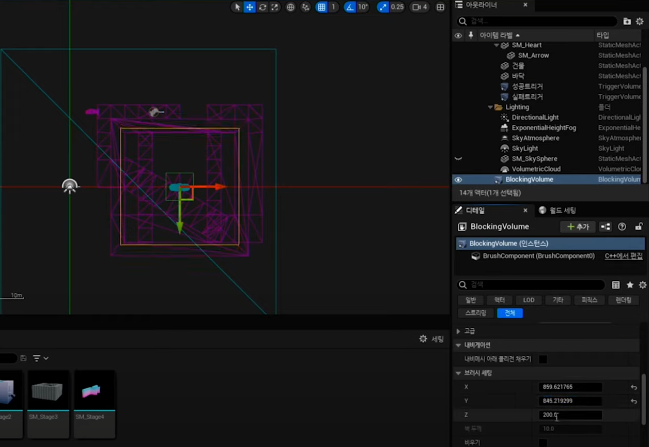Click the Outliner settings gear icon
649x447 pixels.
[x=640, y=20]
